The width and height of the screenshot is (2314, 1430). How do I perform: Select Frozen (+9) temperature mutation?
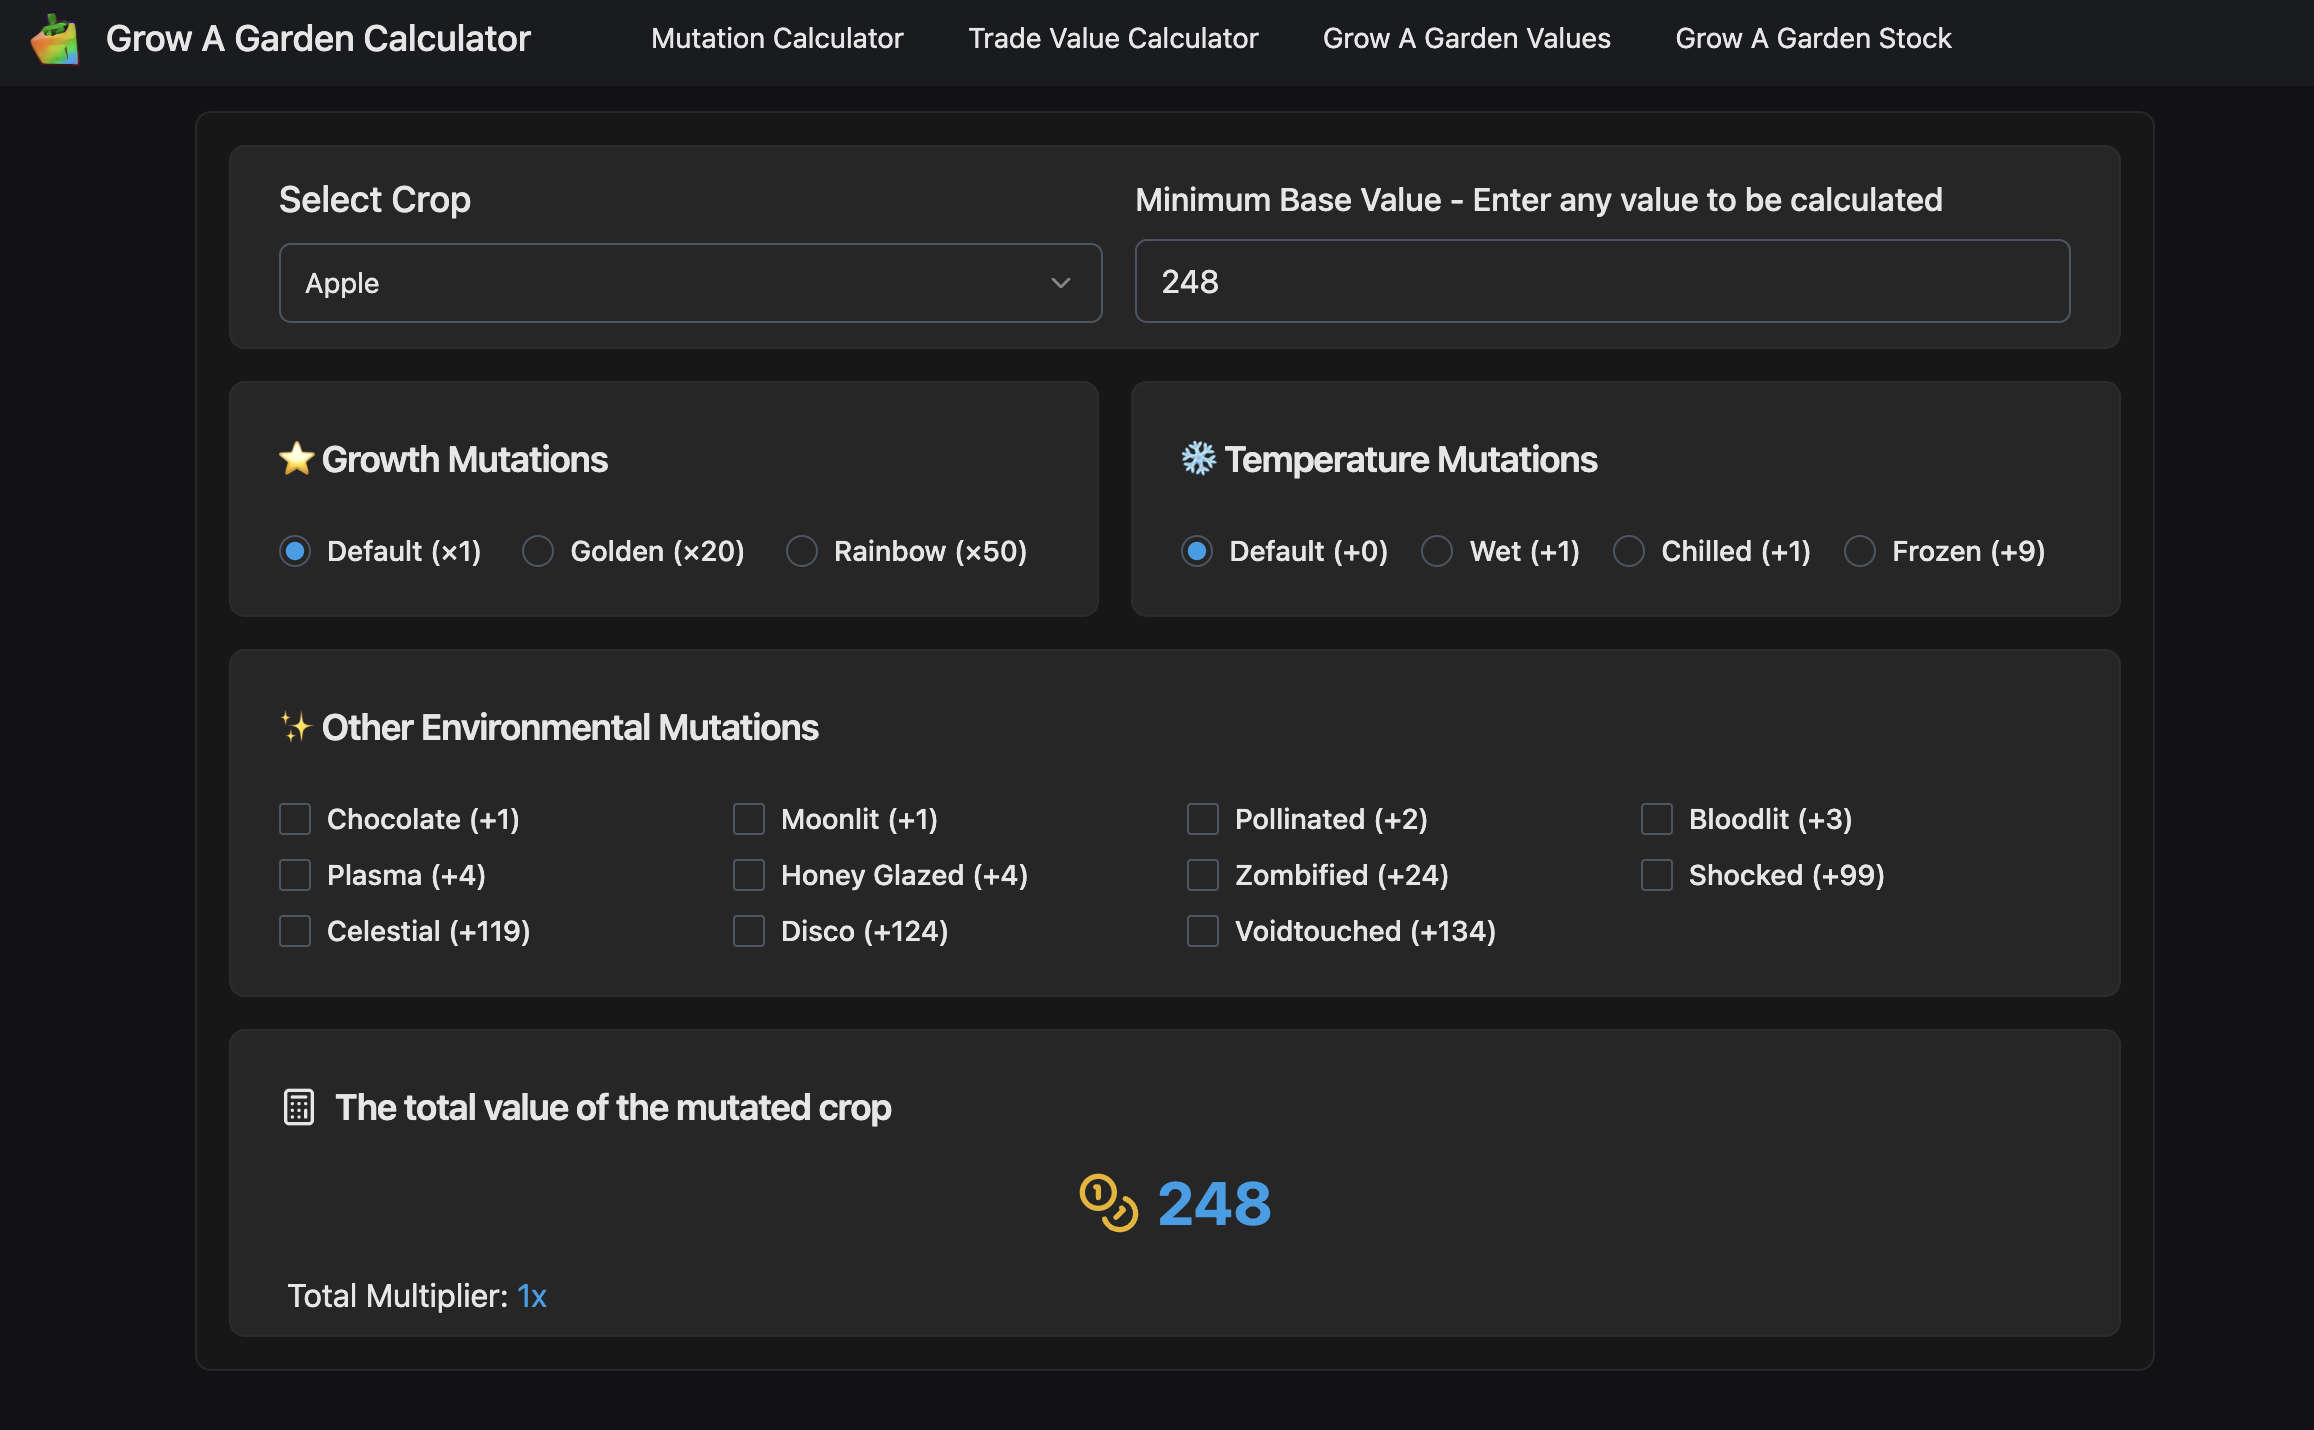[1860, 551]
